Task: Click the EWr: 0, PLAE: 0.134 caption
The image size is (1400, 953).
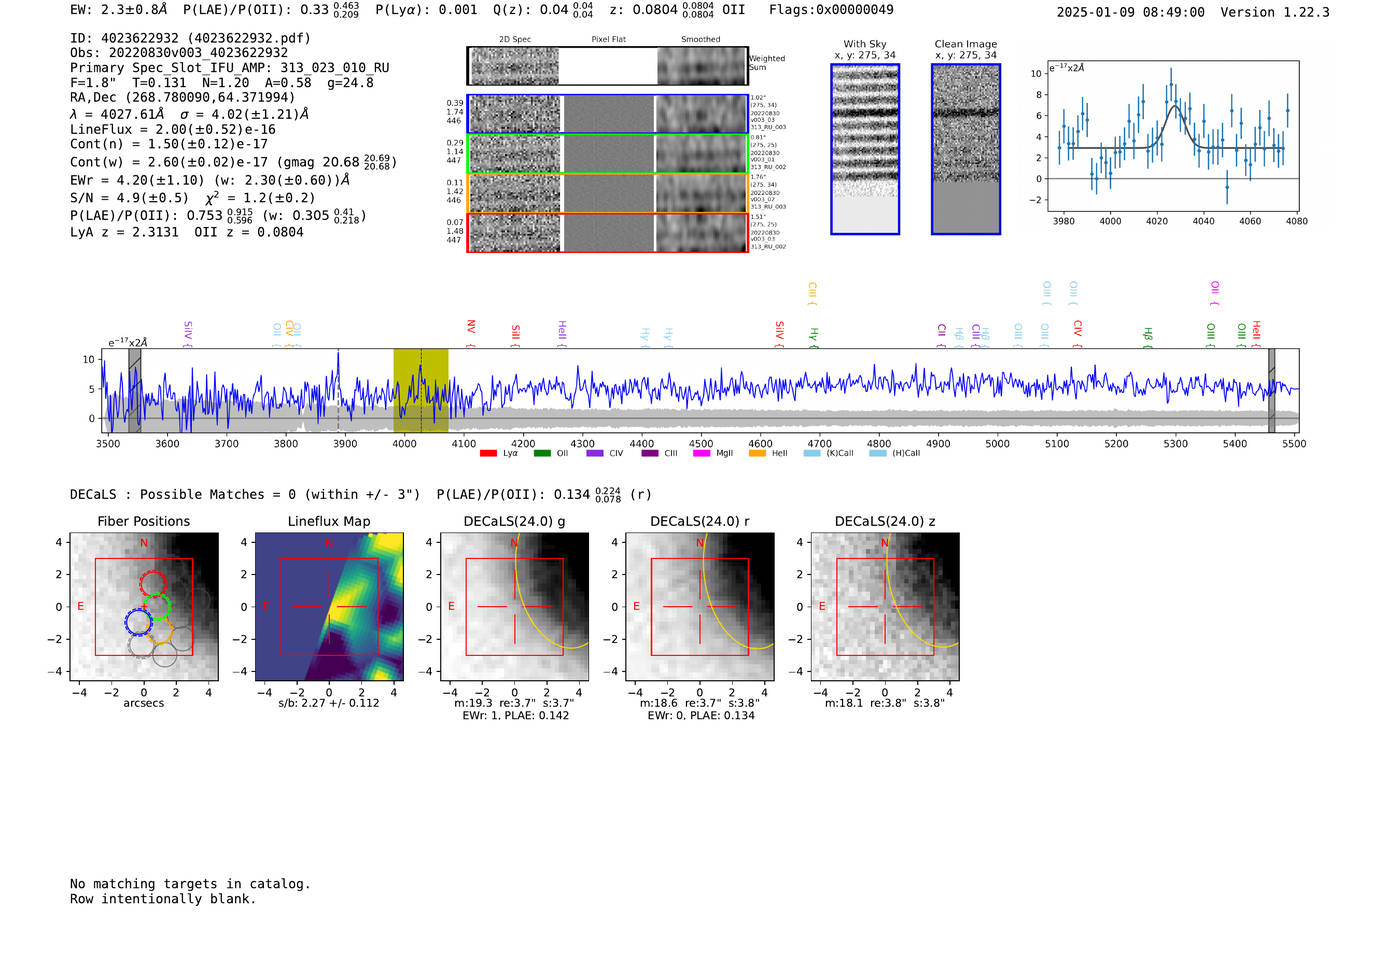Action: coord(701,716)
